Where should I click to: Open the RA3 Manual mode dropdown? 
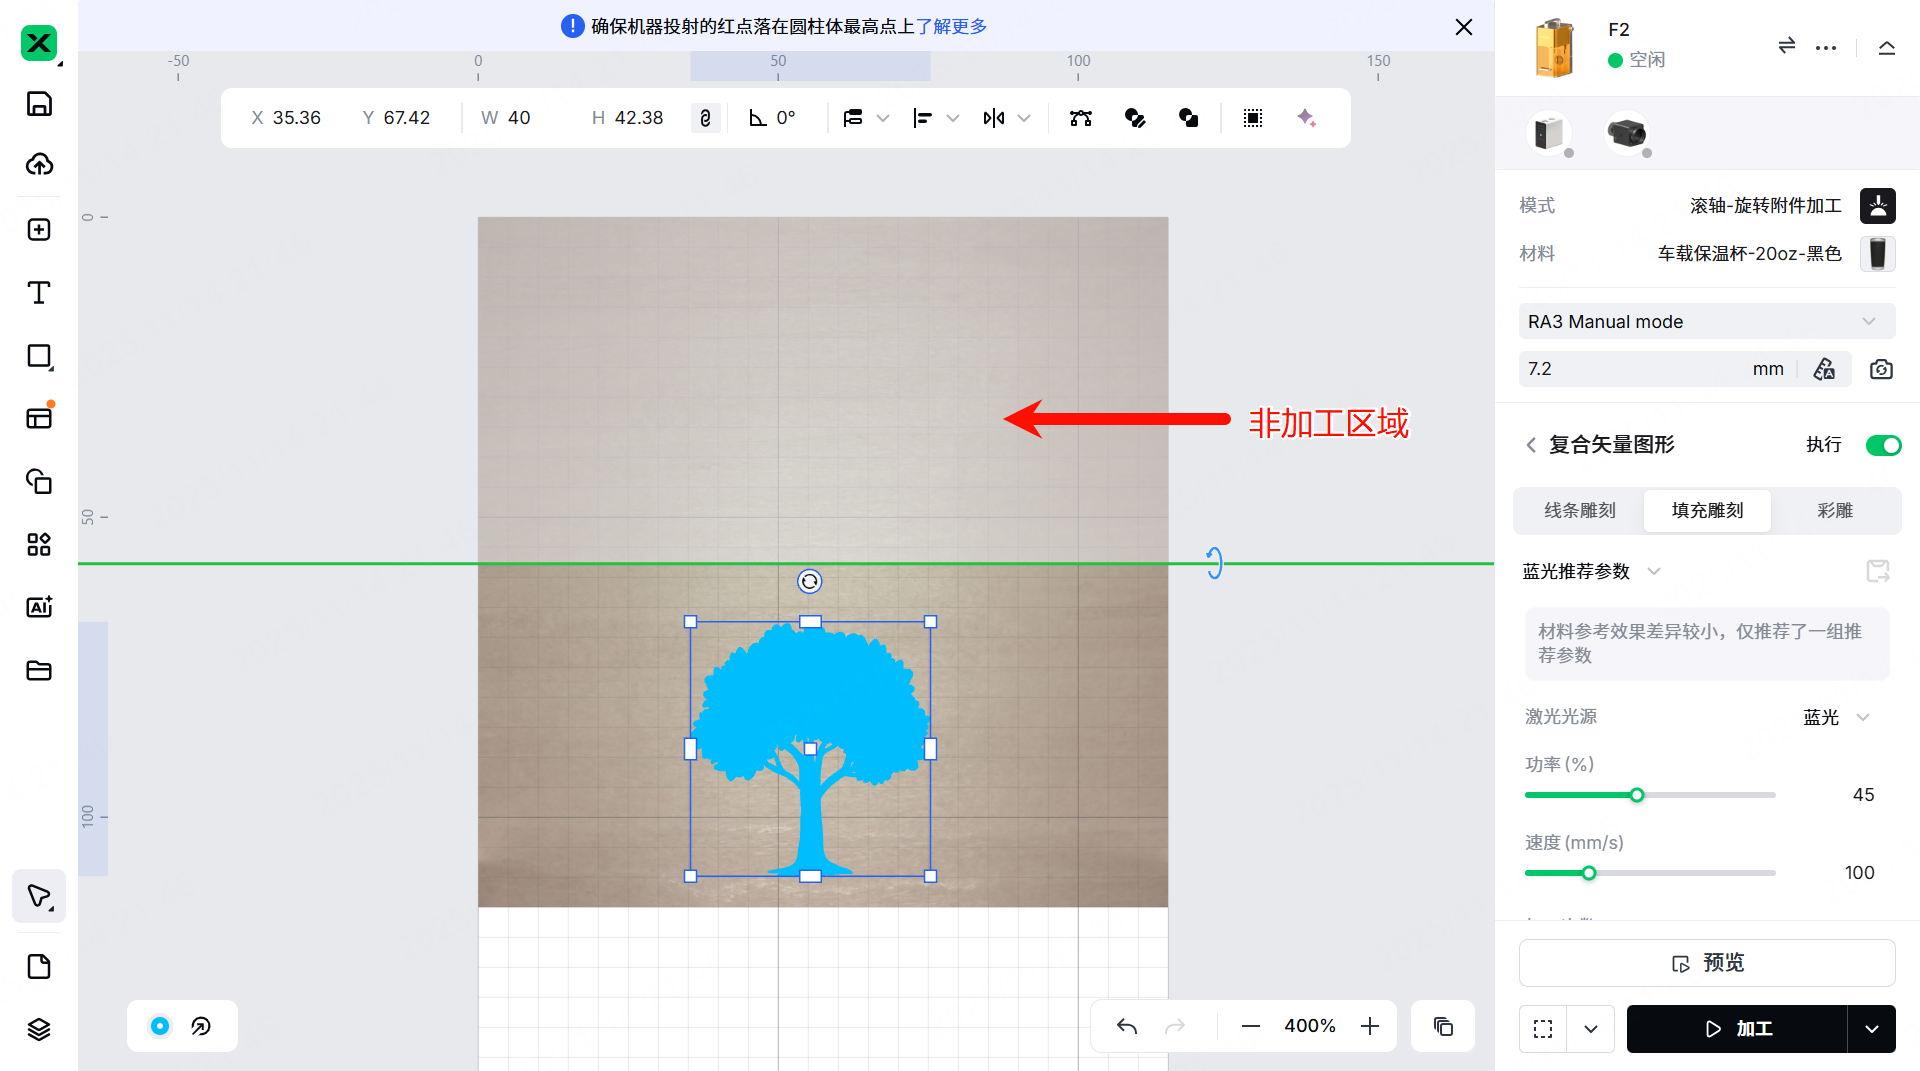(1705, 322)
